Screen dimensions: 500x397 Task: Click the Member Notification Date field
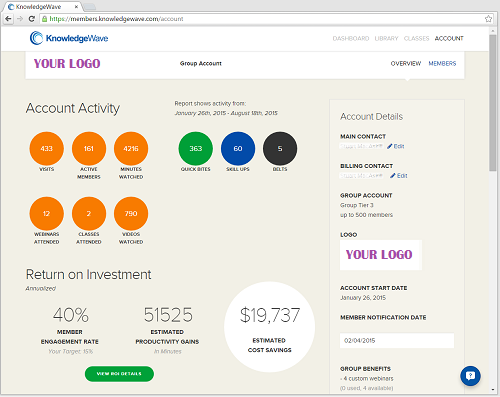click(x=397, y=341)
